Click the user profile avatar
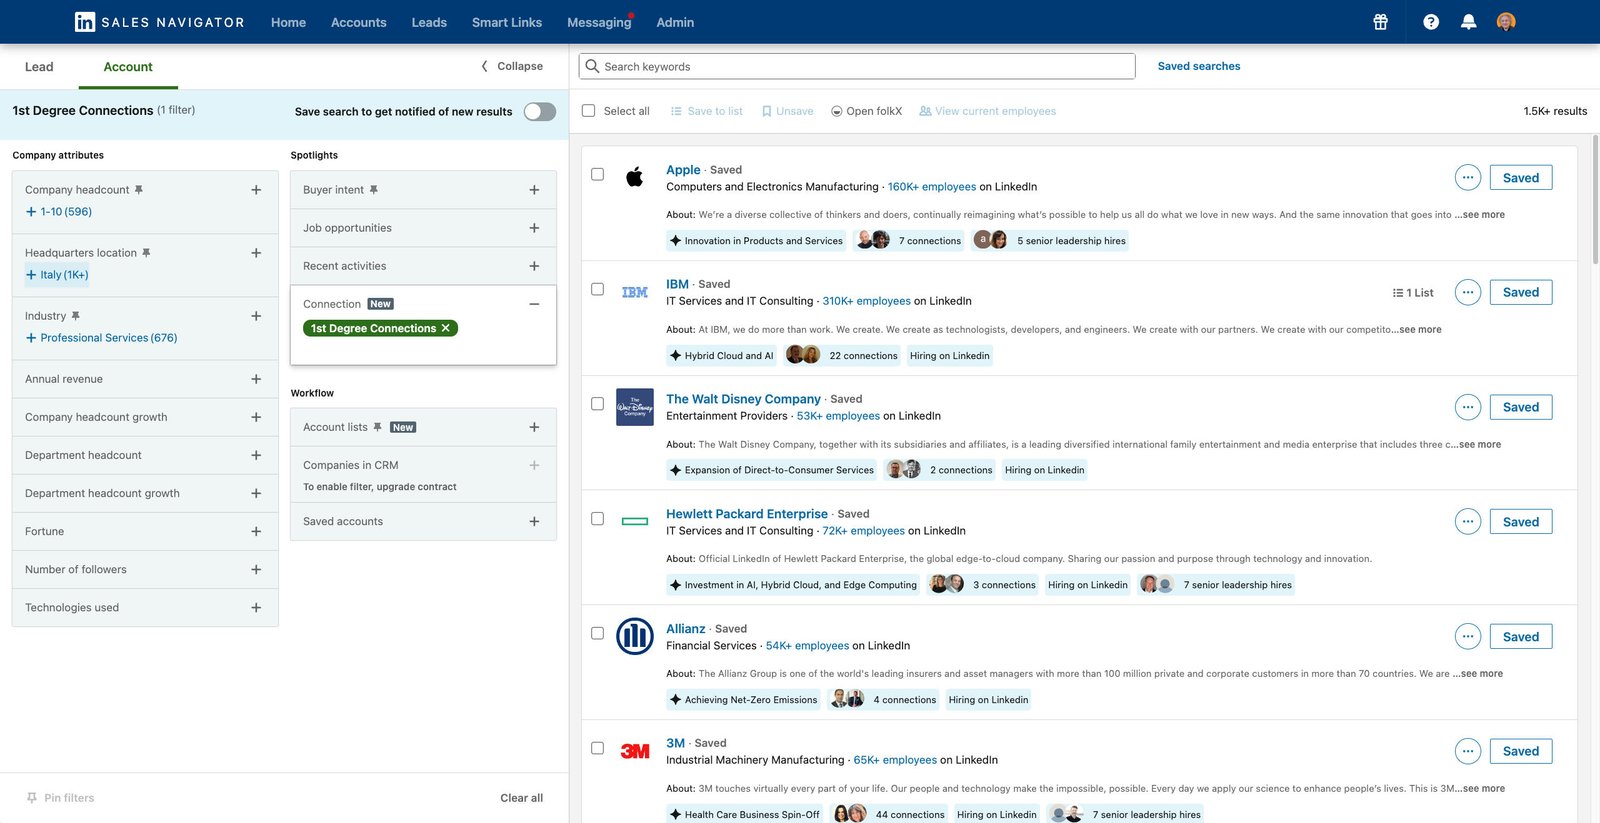1600x823 pixels. [x=1506, y=22]
